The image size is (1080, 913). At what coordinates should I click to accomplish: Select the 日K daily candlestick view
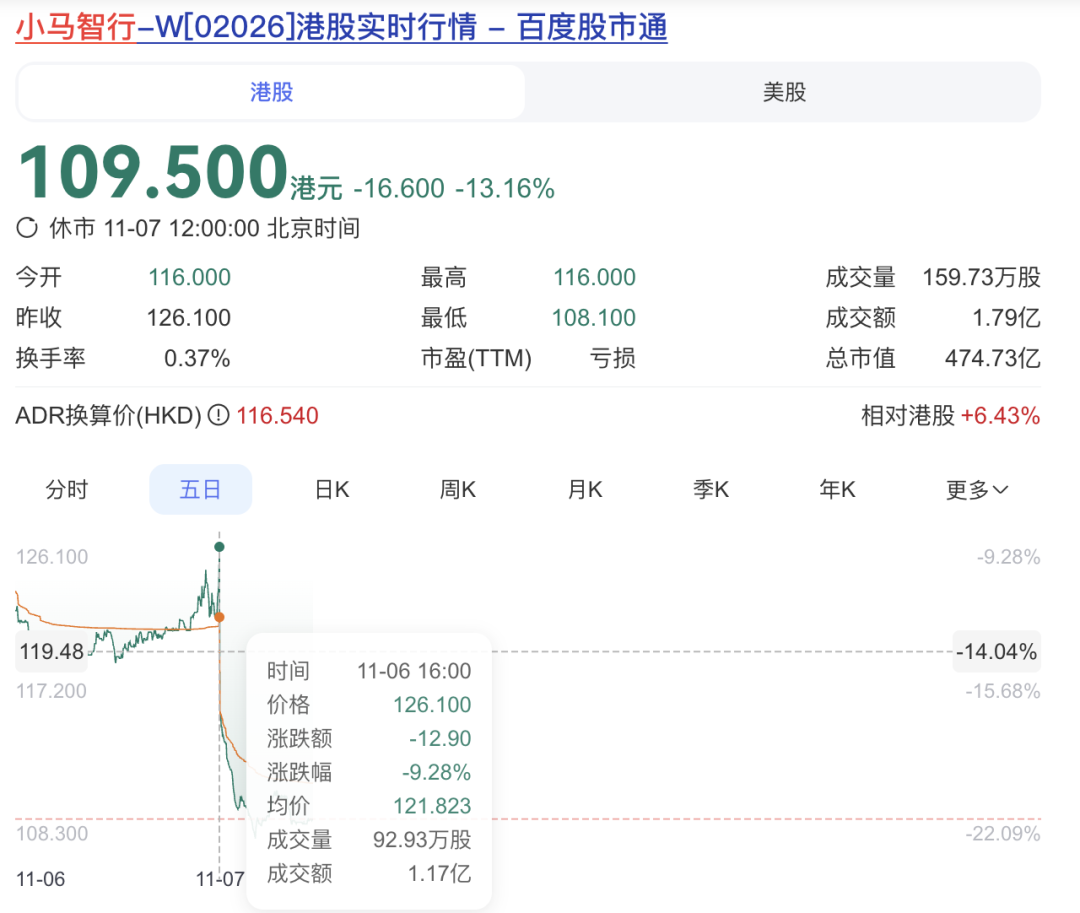[x=331, y=489]
